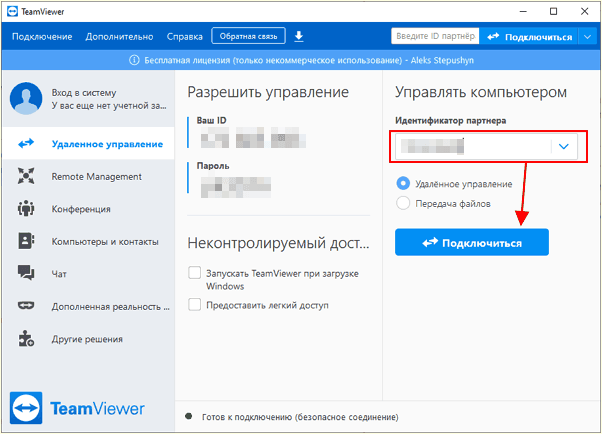The image size is (602, 434).
Task: Minimize the TeamViewer window
Action: (x=523, y=12)
